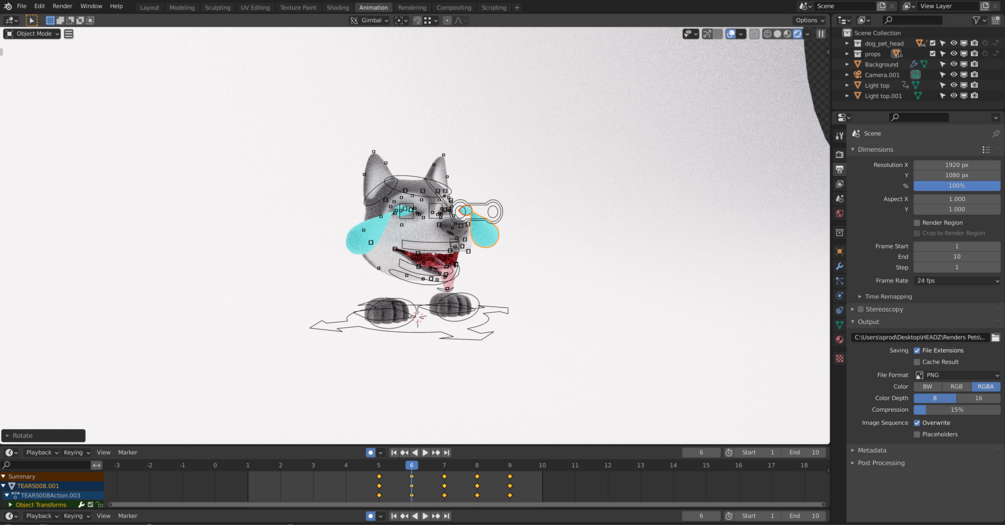Expand the Metadata panel
The height and width of the screenshot is (525, 1005).
pyautogui.click(x=853, y=451)
